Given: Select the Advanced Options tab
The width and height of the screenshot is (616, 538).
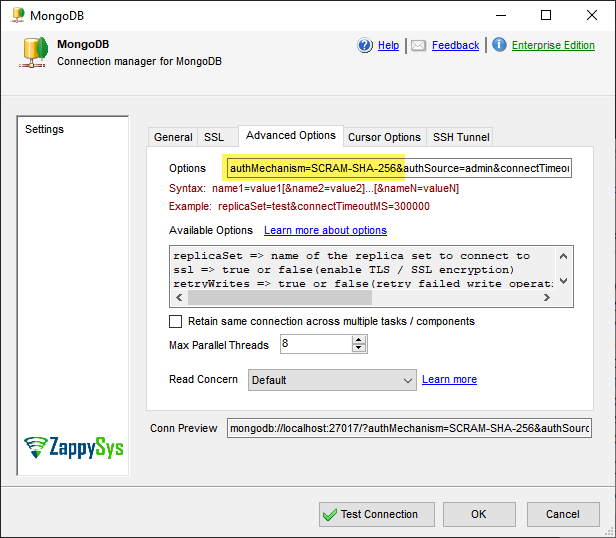Looking at the screenshot, I should point(291,136).
